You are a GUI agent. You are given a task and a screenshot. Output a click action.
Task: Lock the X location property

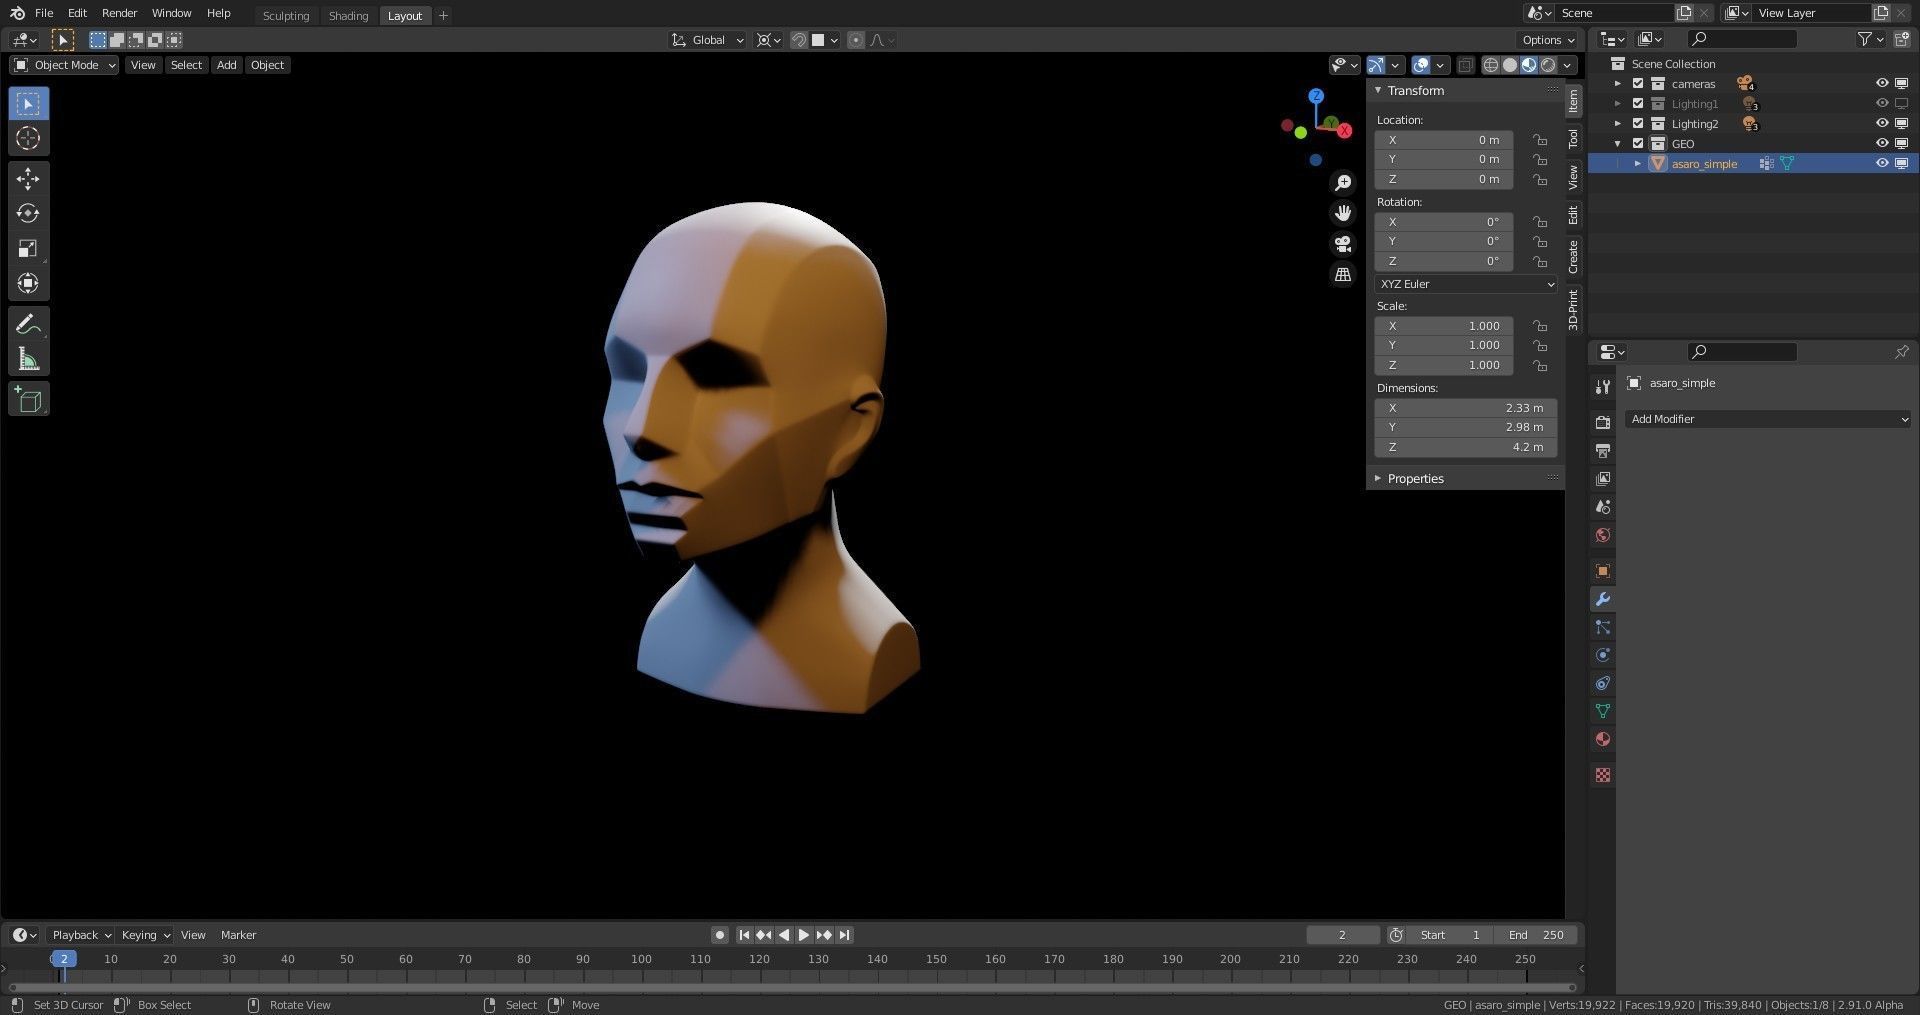pos(1540,140)
